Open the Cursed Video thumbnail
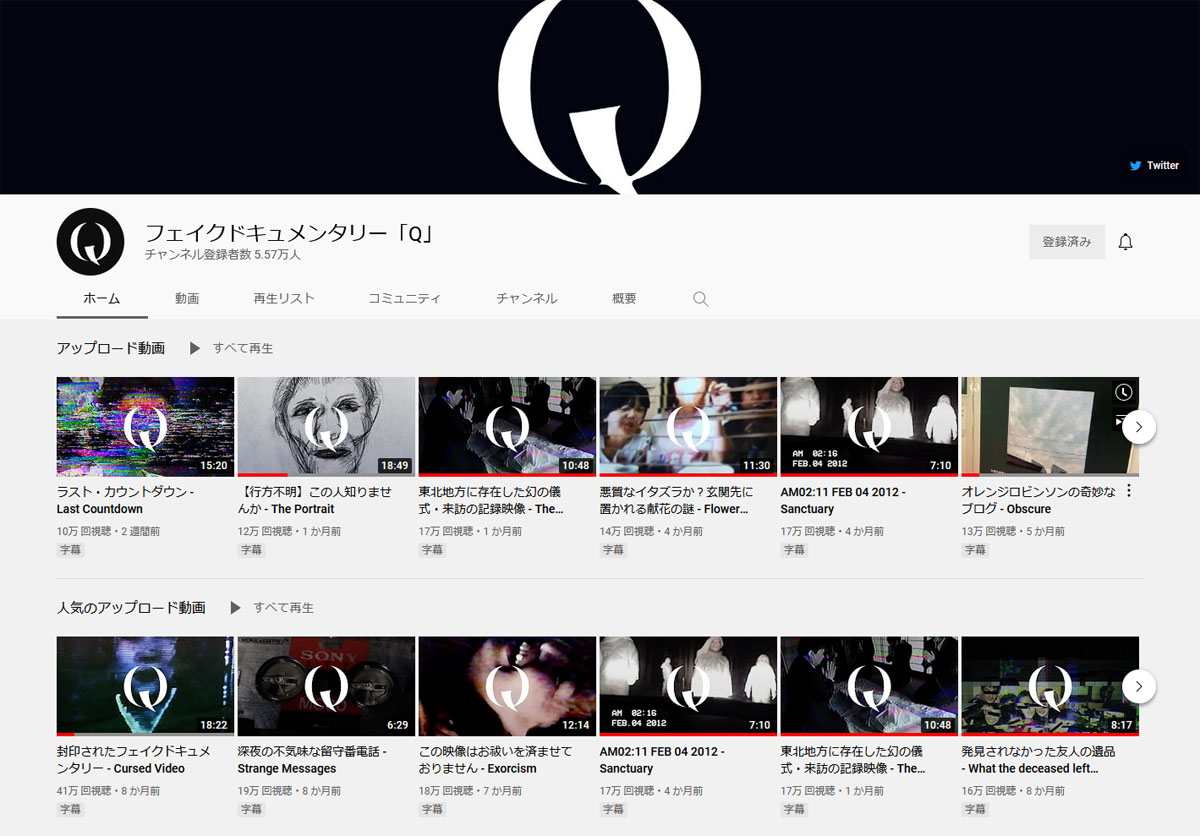This screenshot has width=1200, height=836. point(145,686)
